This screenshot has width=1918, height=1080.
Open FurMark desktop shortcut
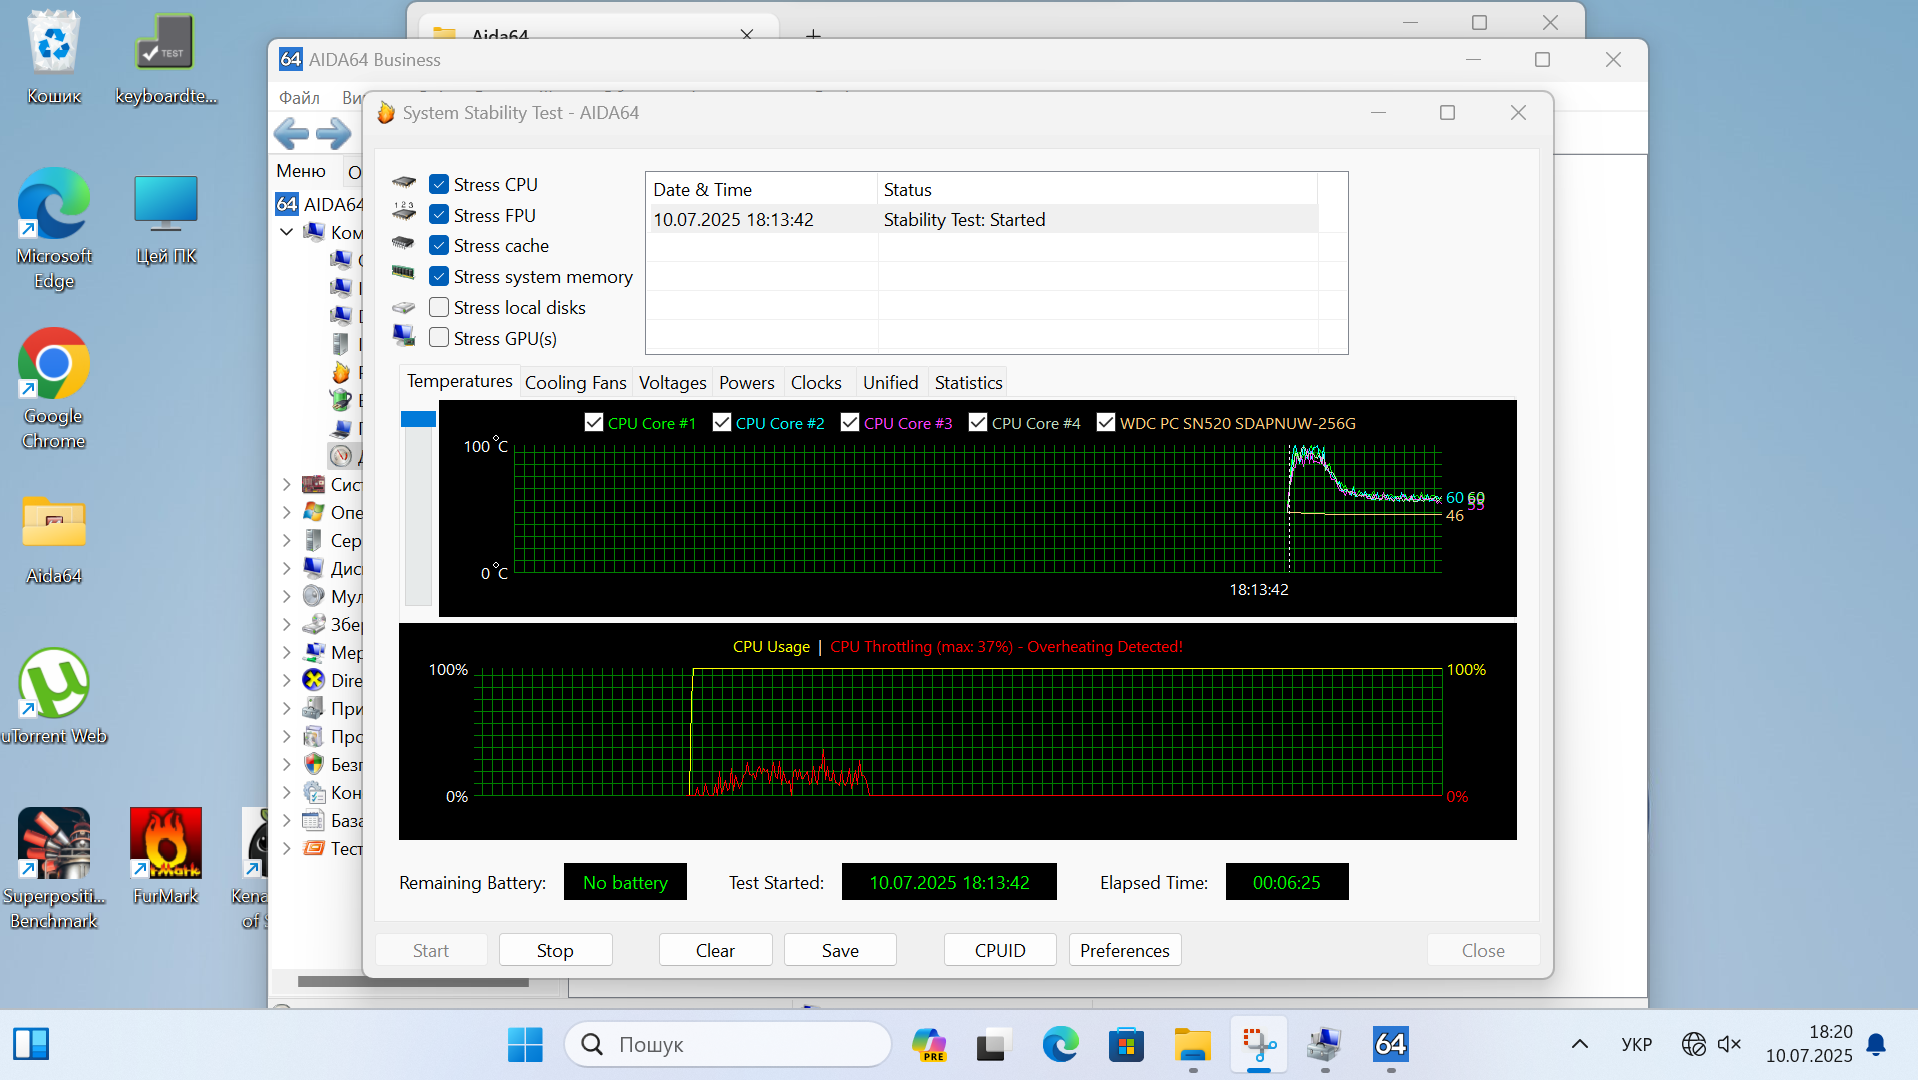tap(166, 845)
